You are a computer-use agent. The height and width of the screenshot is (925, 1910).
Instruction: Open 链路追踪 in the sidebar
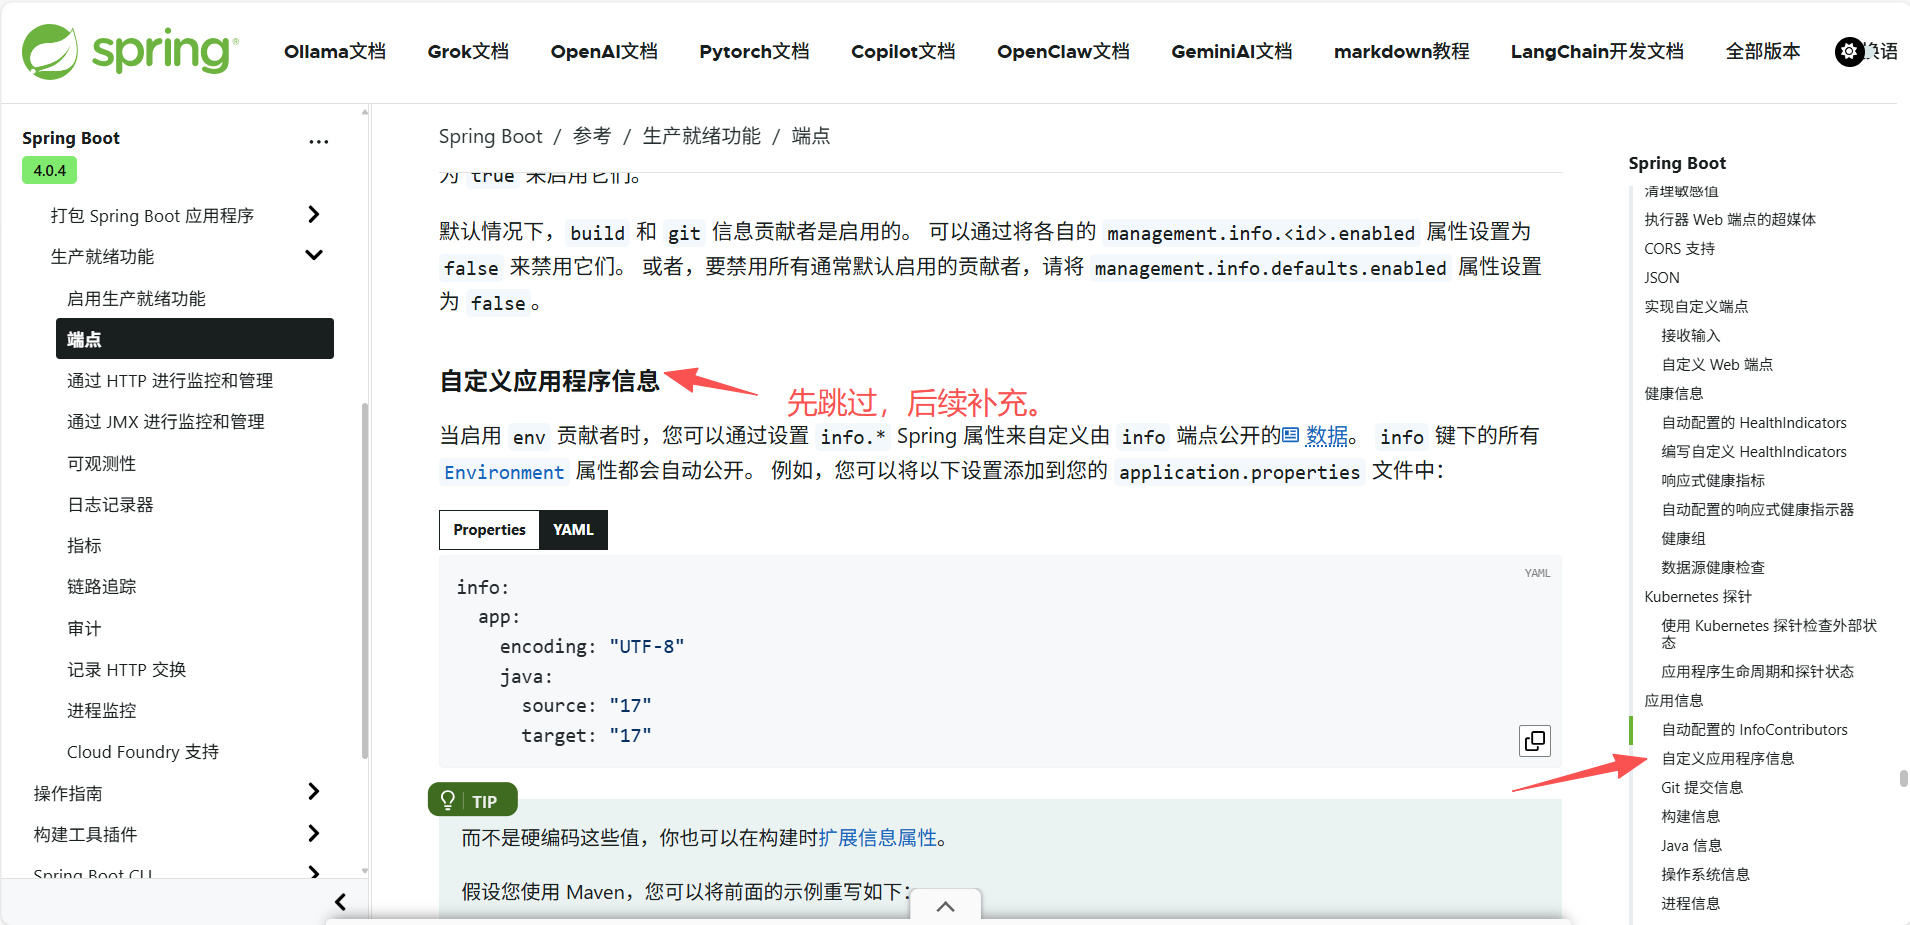click(x=101, y=587)
